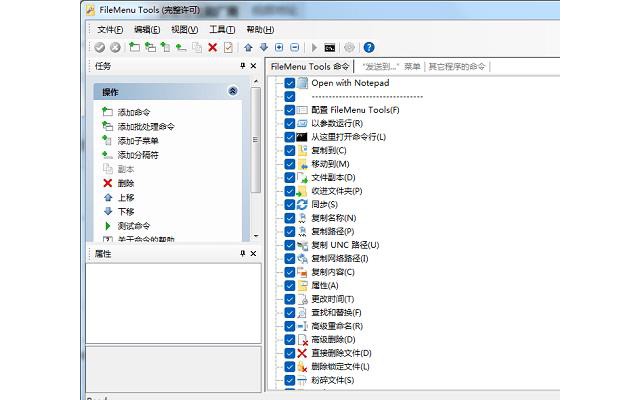Click the green checkmark apply icon in toolbar
The width and height of the screenshot is (640, 400).
[100, 47]
